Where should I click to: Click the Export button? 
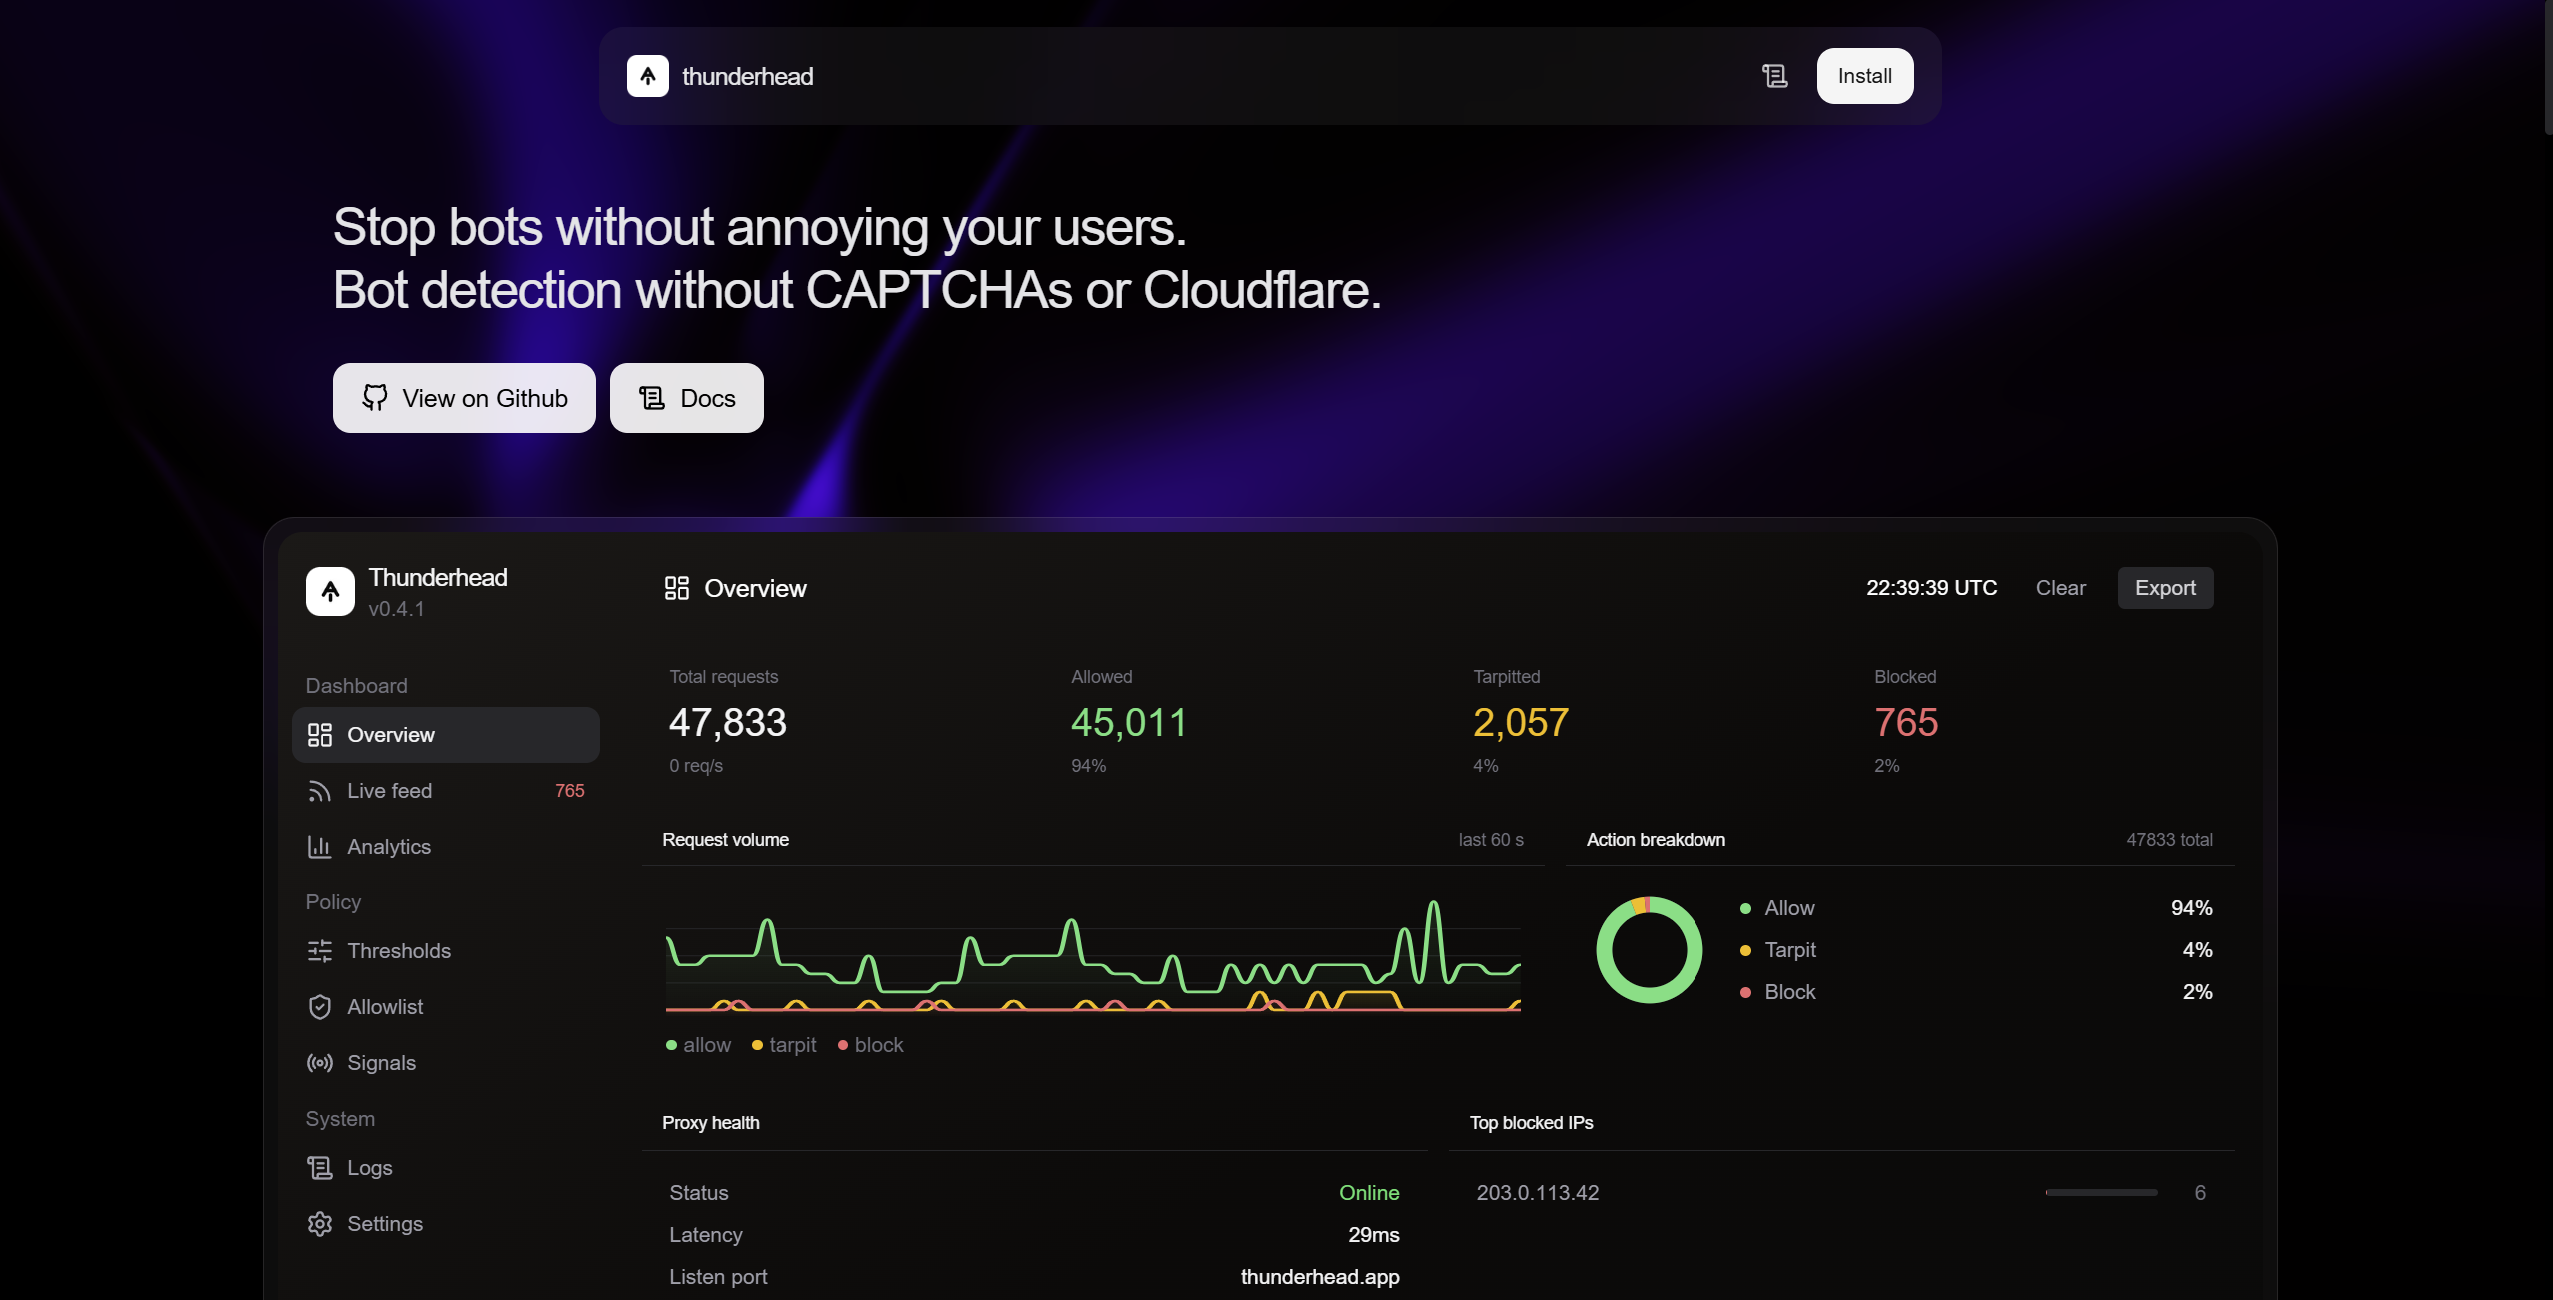(2166, 588)
